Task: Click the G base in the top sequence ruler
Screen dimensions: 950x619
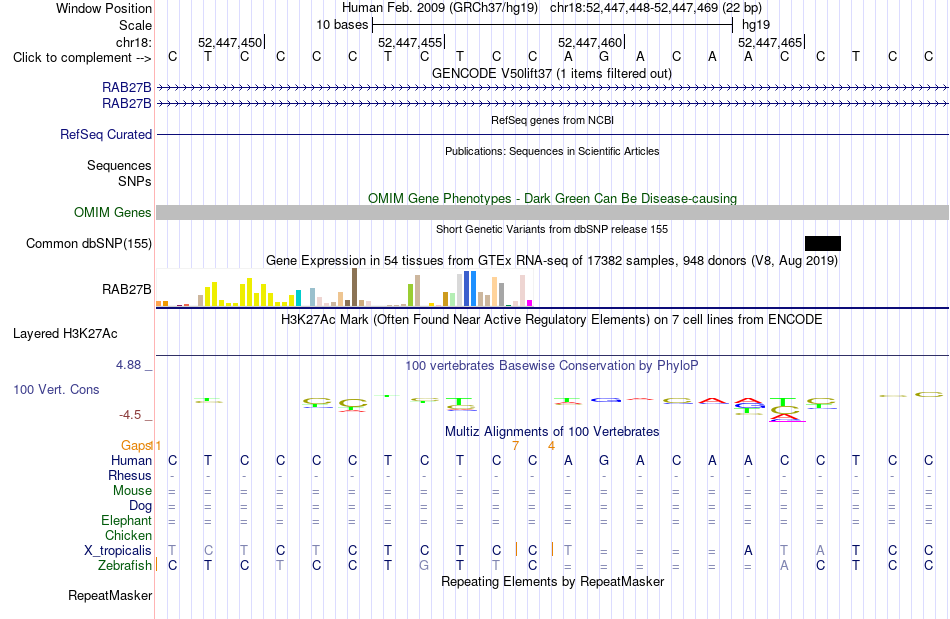Action: (603, 57)
